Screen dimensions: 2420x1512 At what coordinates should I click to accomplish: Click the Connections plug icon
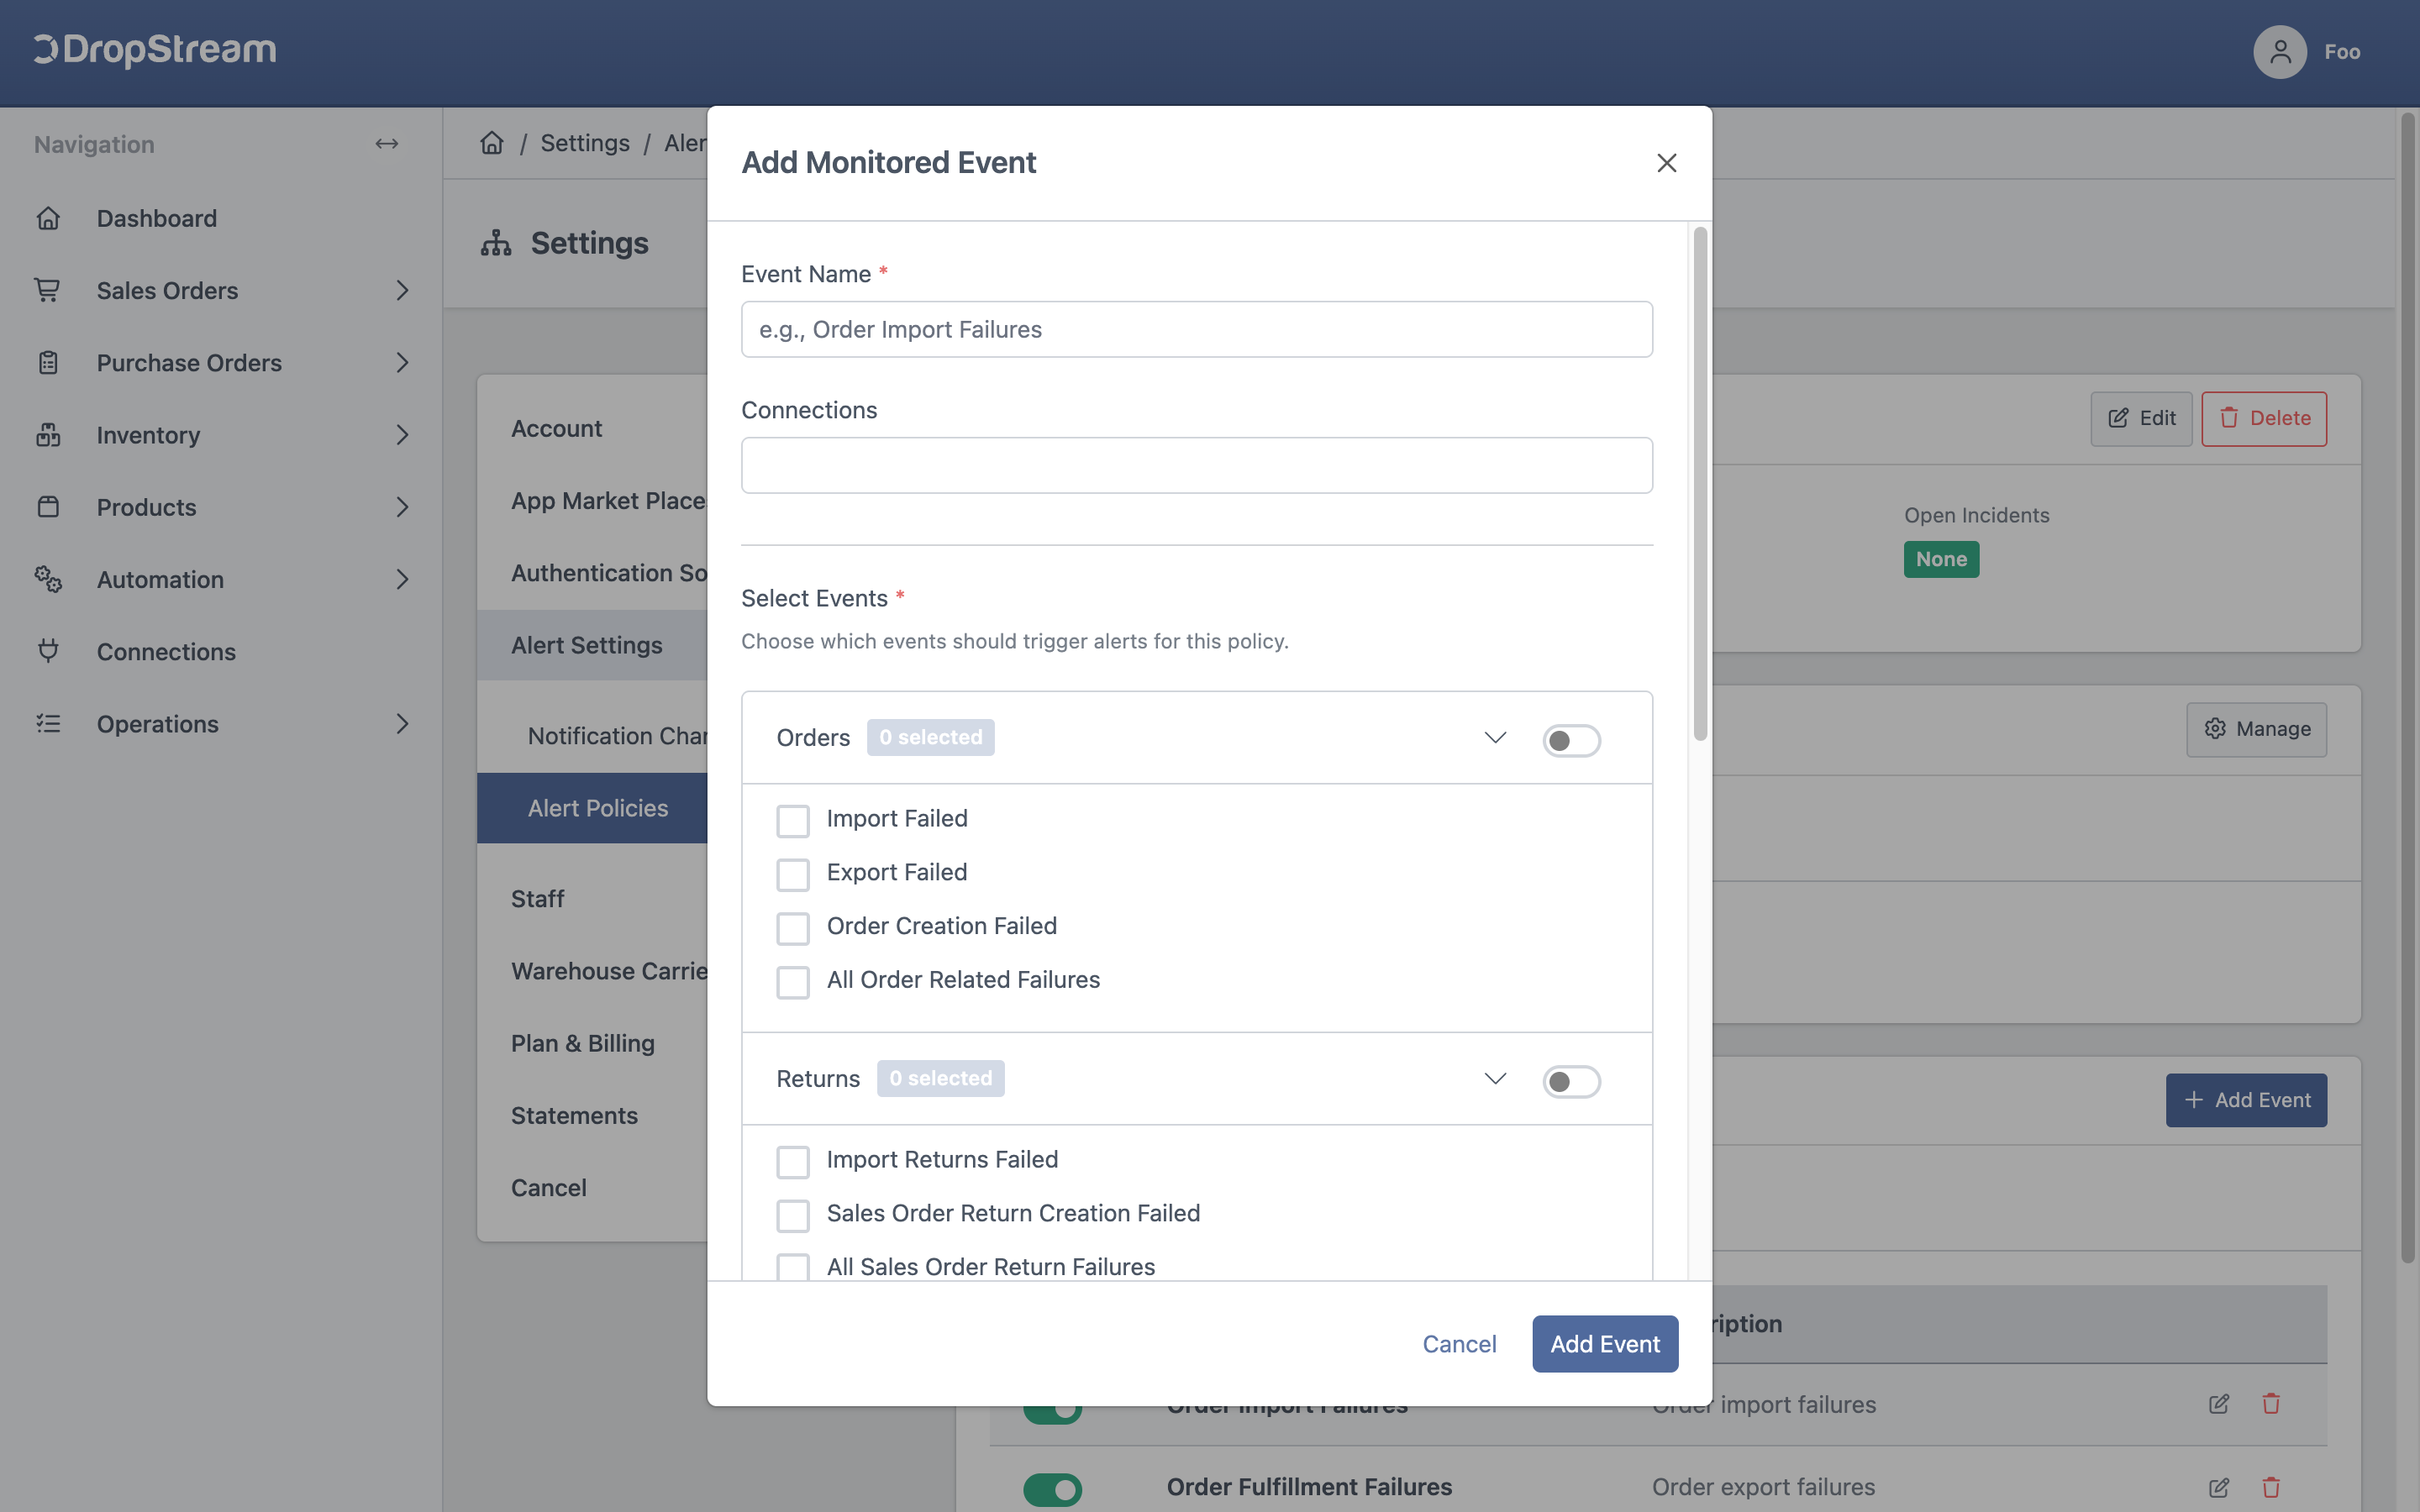(x=48, y=651)
